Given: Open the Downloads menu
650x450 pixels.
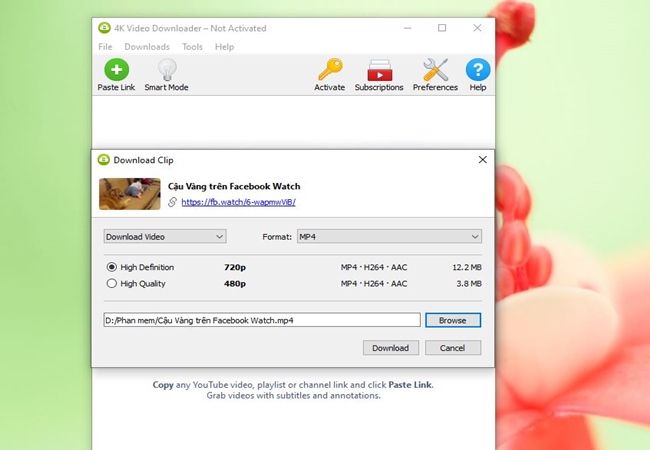Looking at the screenshot, I should [x=147, y=47].
